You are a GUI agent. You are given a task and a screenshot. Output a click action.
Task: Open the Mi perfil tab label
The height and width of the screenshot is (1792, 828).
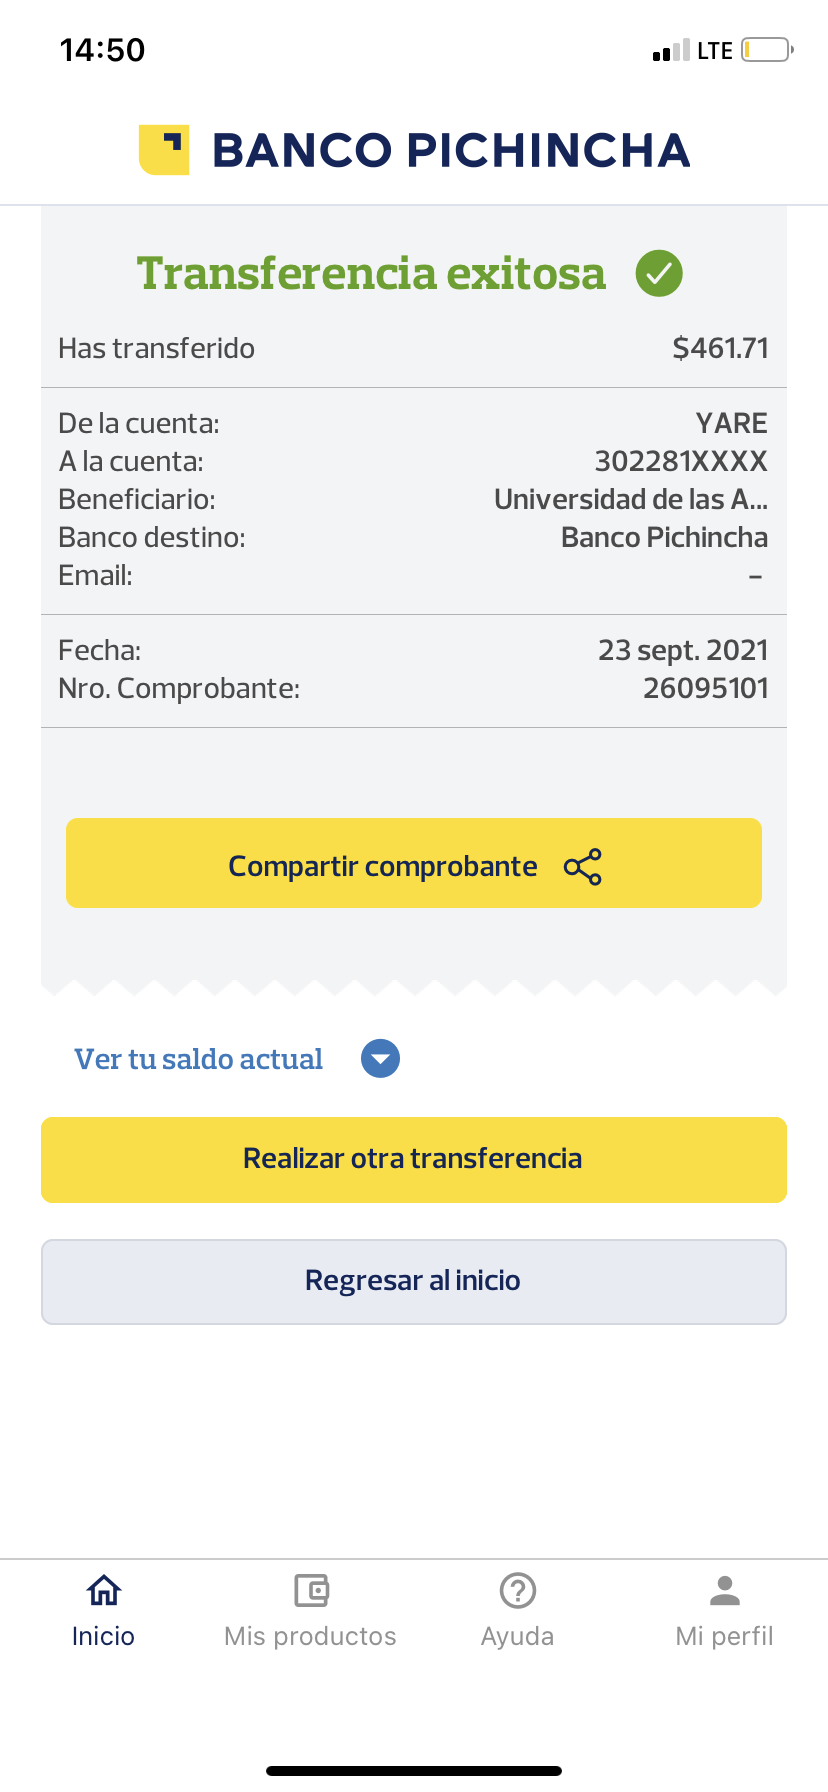click(x=725, y=1636)
